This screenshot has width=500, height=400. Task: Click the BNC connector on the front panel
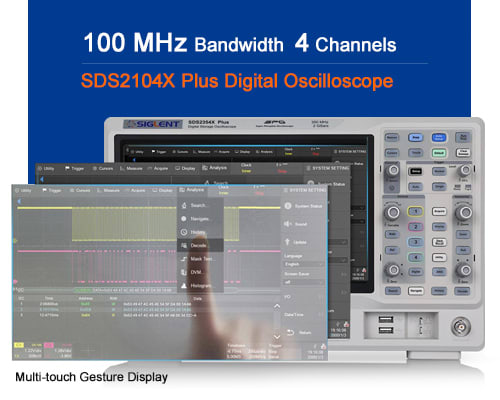(461, 327)
